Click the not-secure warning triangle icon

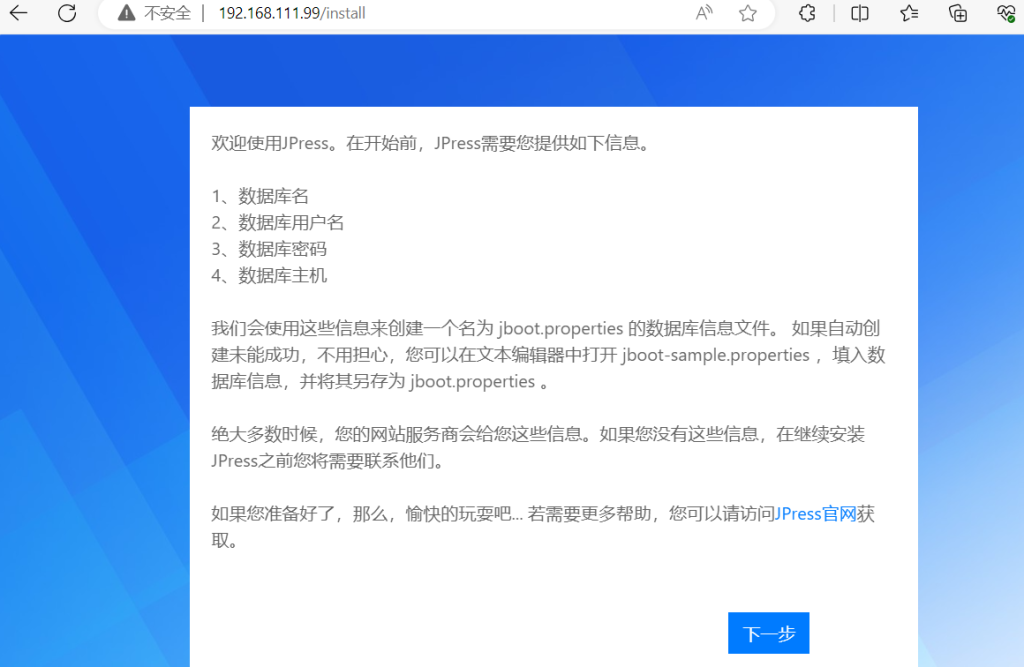[126, 13]
